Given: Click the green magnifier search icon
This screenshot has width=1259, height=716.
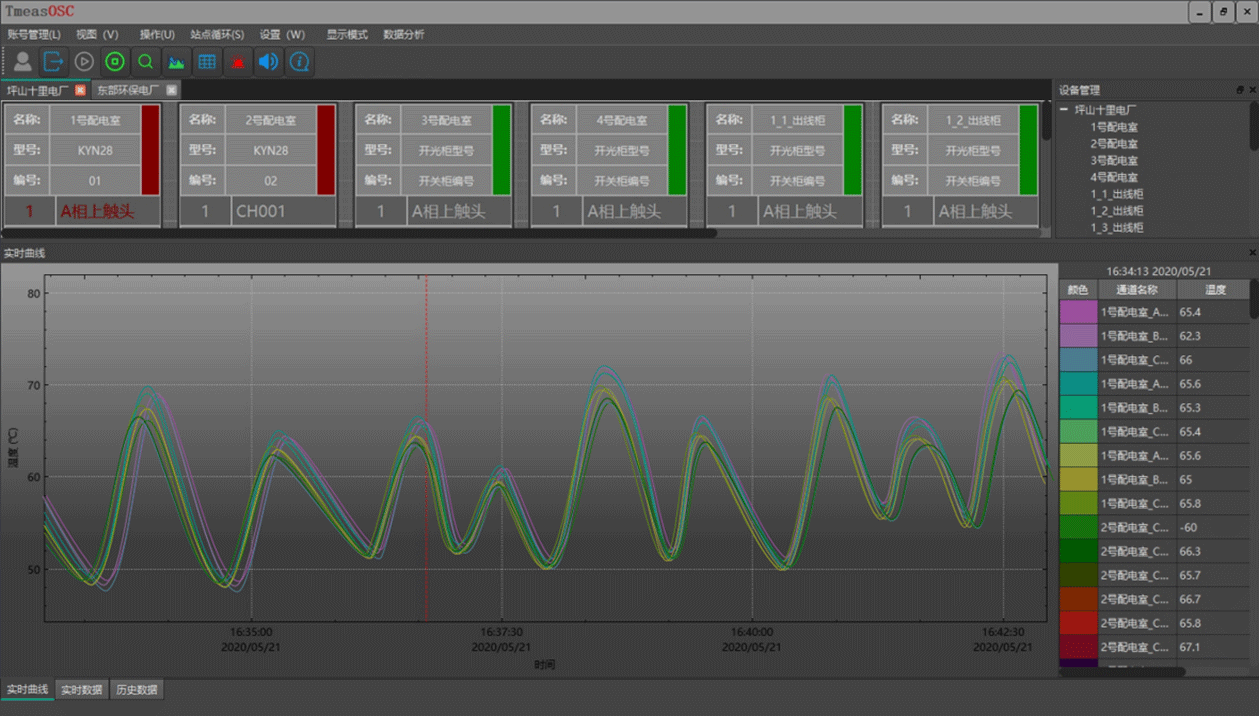Looking at the screenshot, I should pyautogui.click(x=146, y=62).
